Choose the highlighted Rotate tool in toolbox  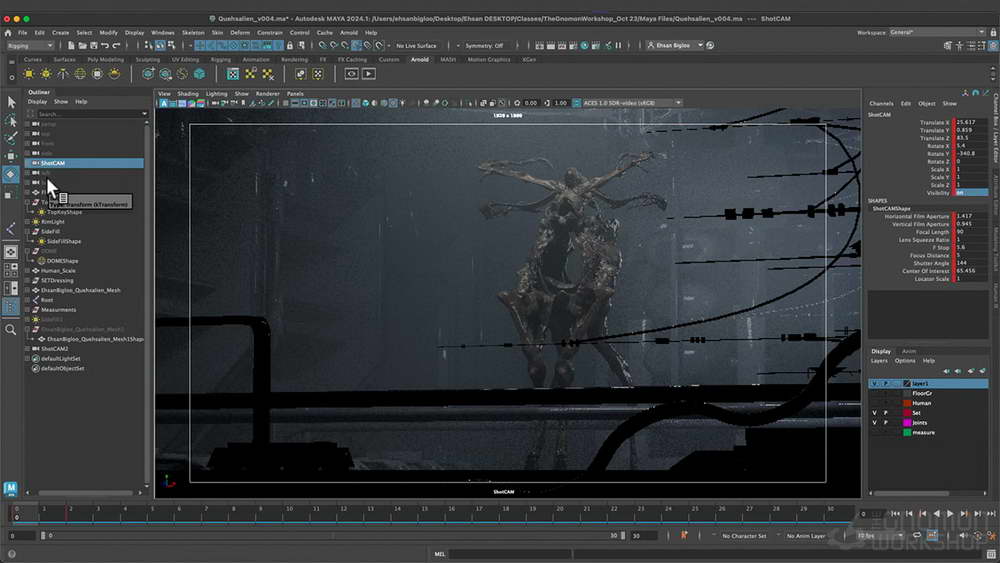(11, 174)
